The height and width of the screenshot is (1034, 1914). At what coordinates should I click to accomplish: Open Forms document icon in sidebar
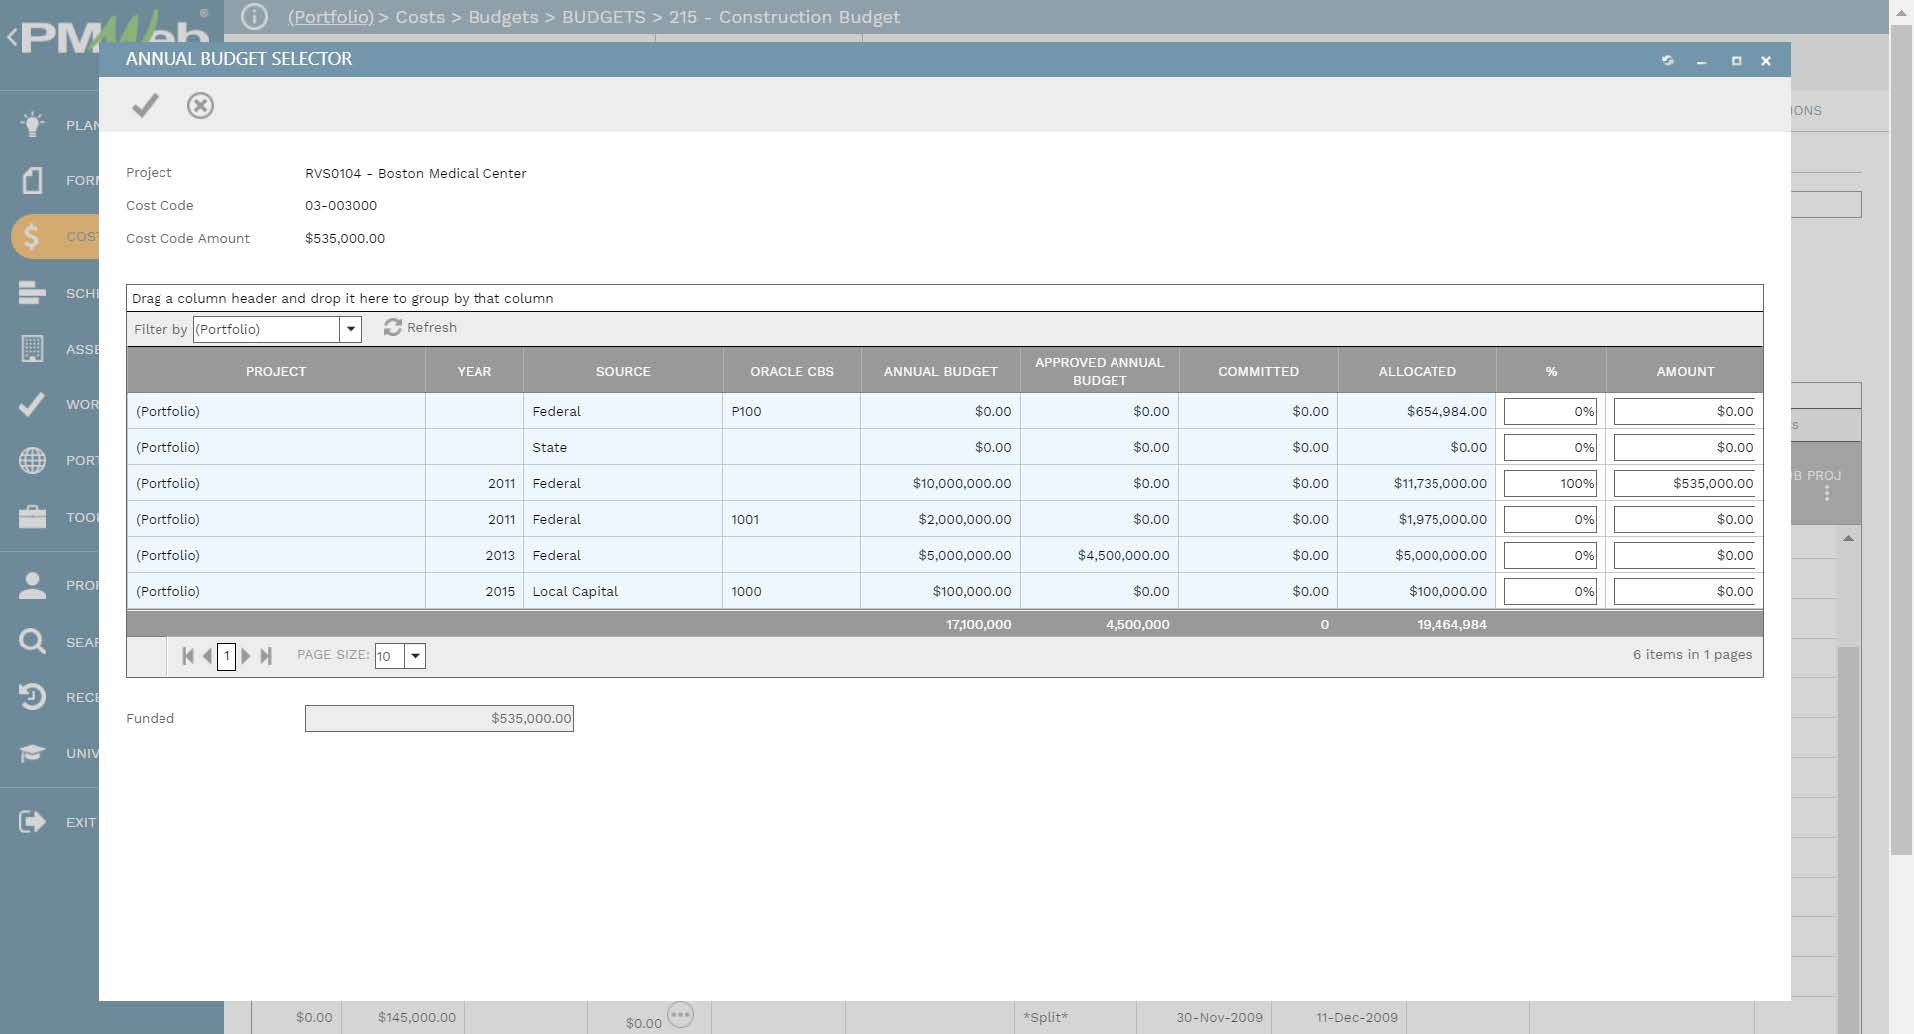coord(32,180)
